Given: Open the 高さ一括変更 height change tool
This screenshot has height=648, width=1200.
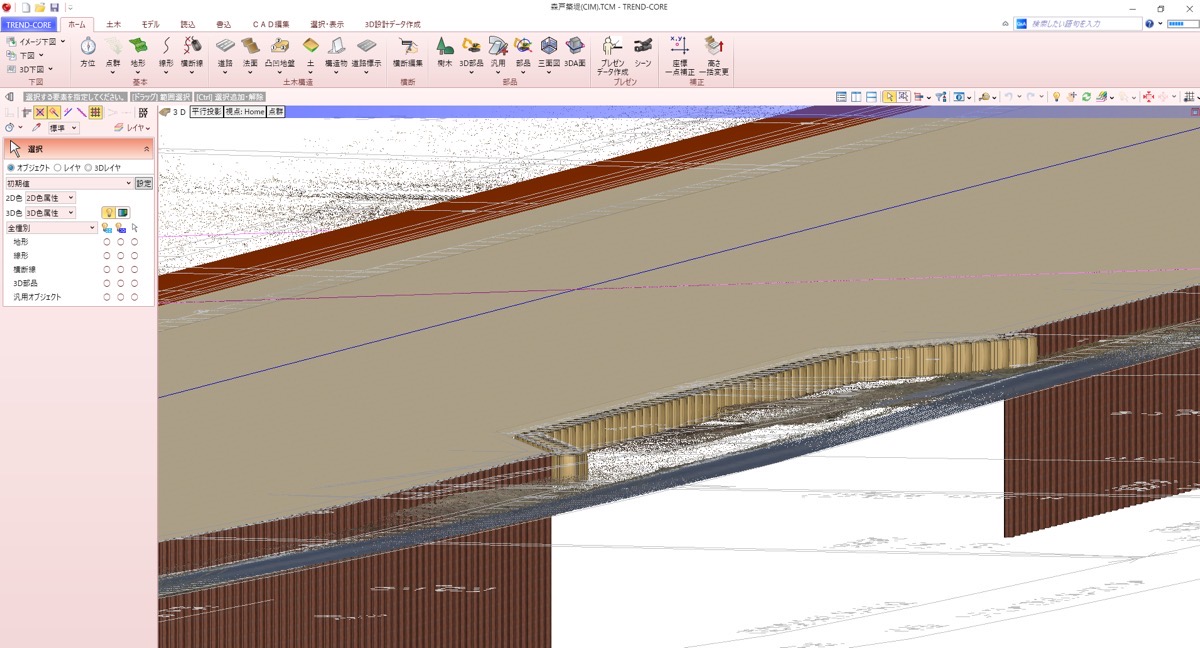Looking at the screenshot, I should pos(714,48).
